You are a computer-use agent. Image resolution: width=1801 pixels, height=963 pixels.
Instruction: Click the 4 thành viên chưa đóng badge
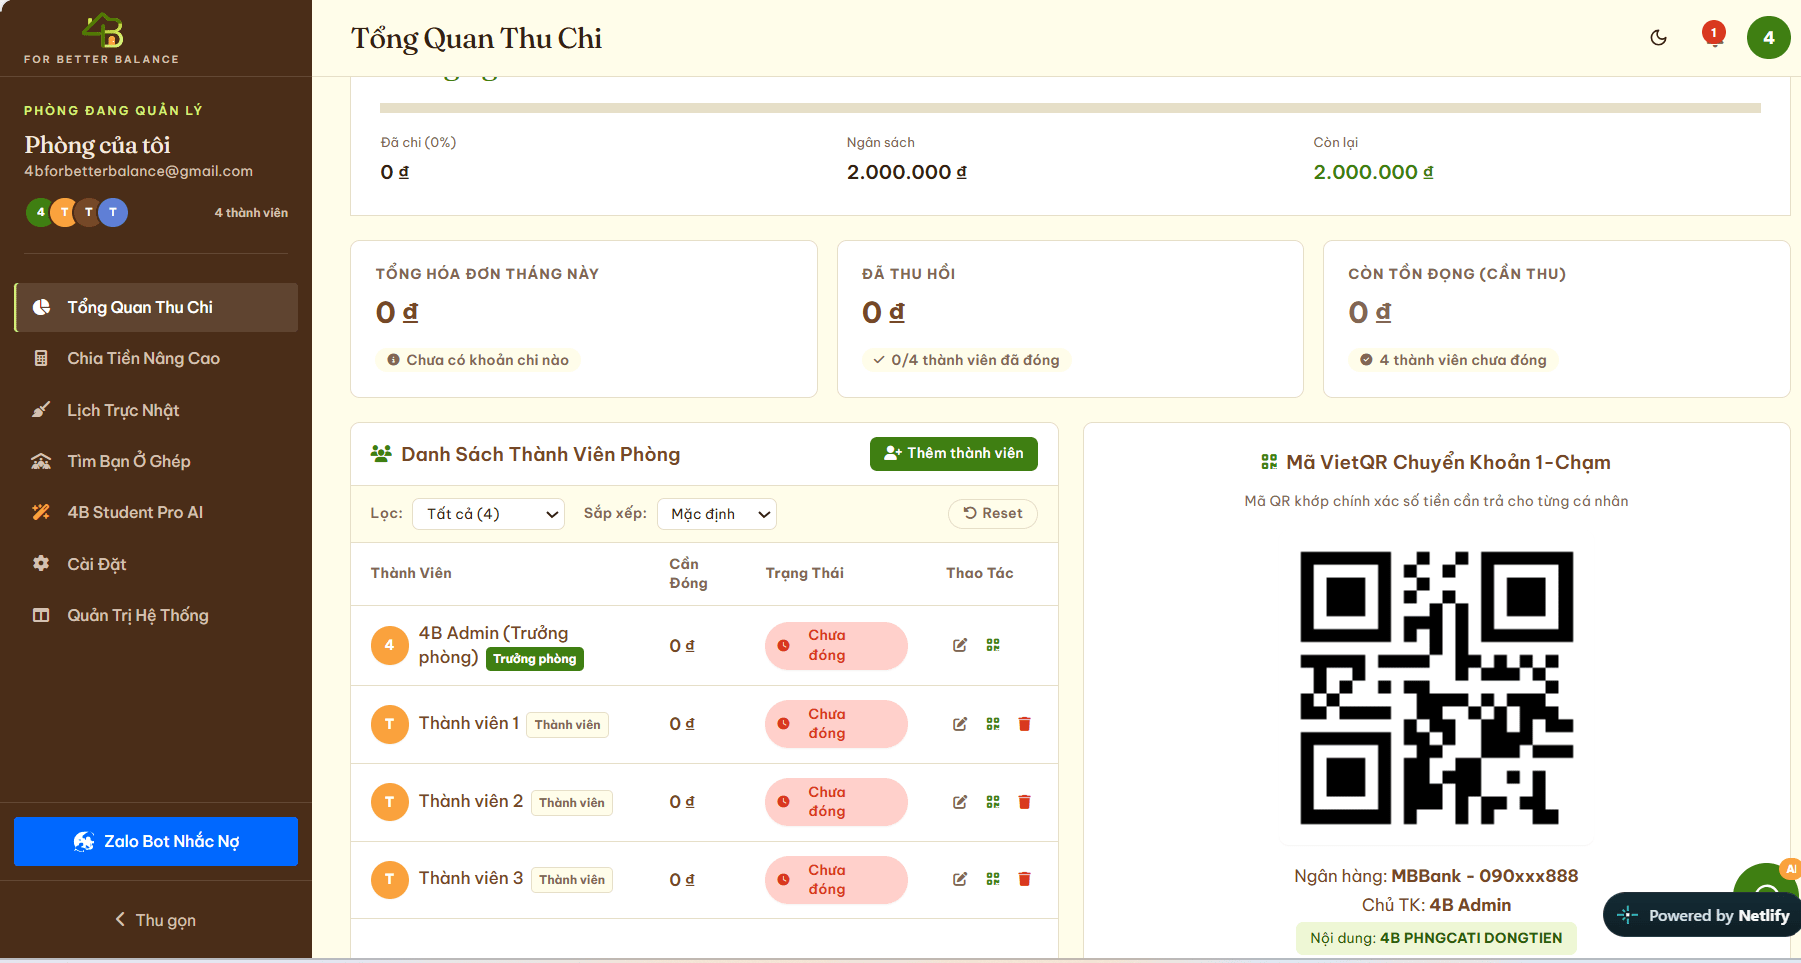click(1453, 360)
